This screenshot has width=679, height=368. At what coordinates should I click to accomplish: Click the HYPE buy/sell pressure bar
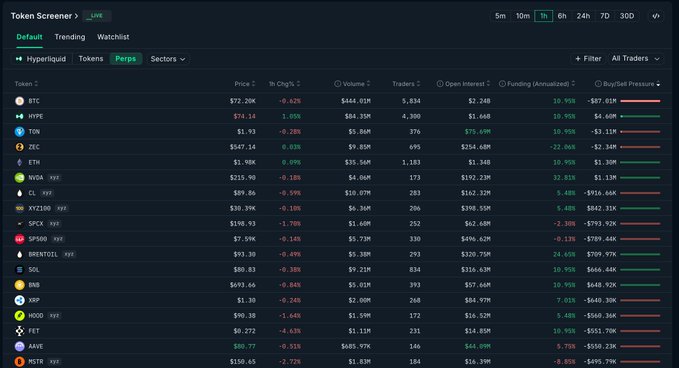[640, 116]
